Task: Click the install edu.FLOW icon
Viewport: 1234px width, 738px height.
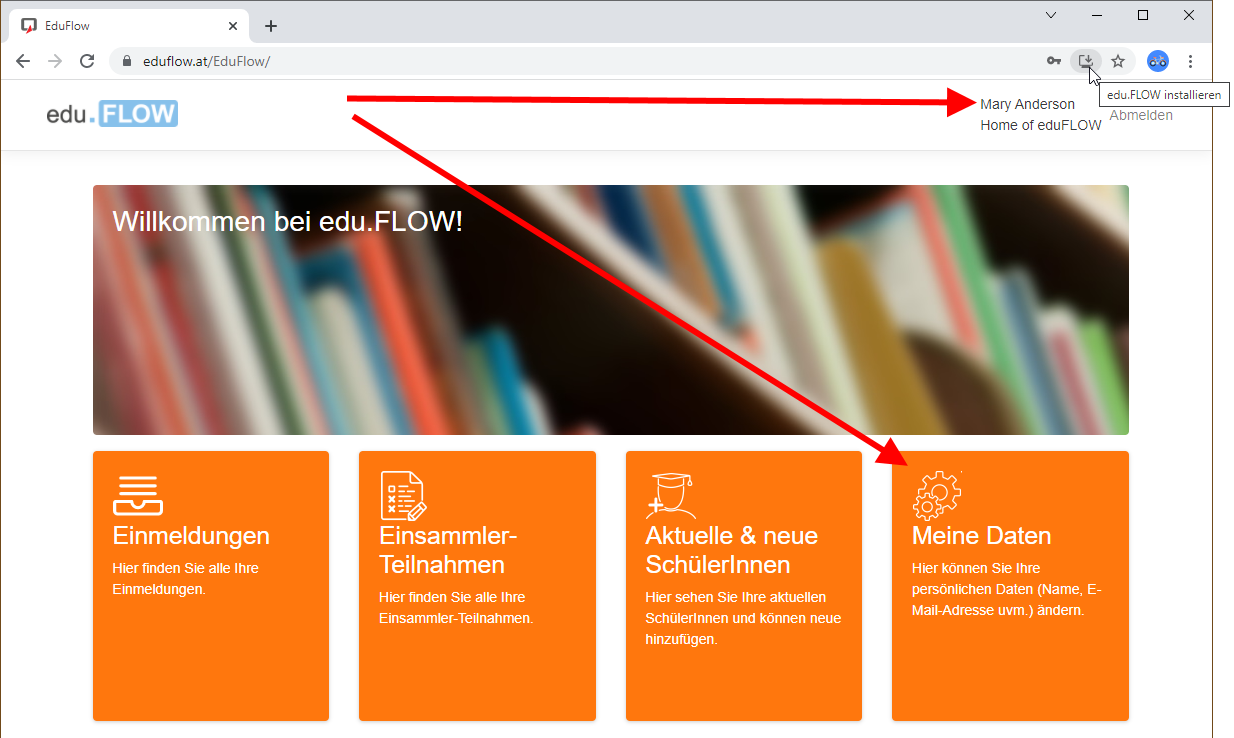Action: [1085, 61]
